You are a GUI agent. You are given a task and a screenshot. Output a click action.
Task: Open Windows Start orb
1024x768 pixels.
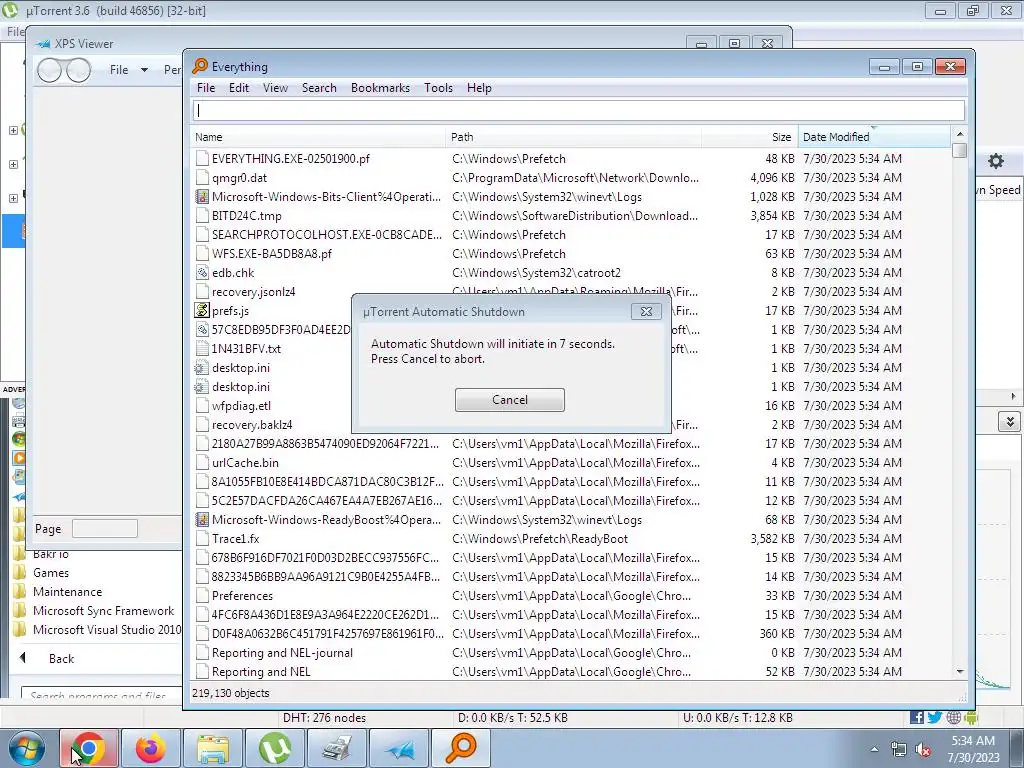26,748
